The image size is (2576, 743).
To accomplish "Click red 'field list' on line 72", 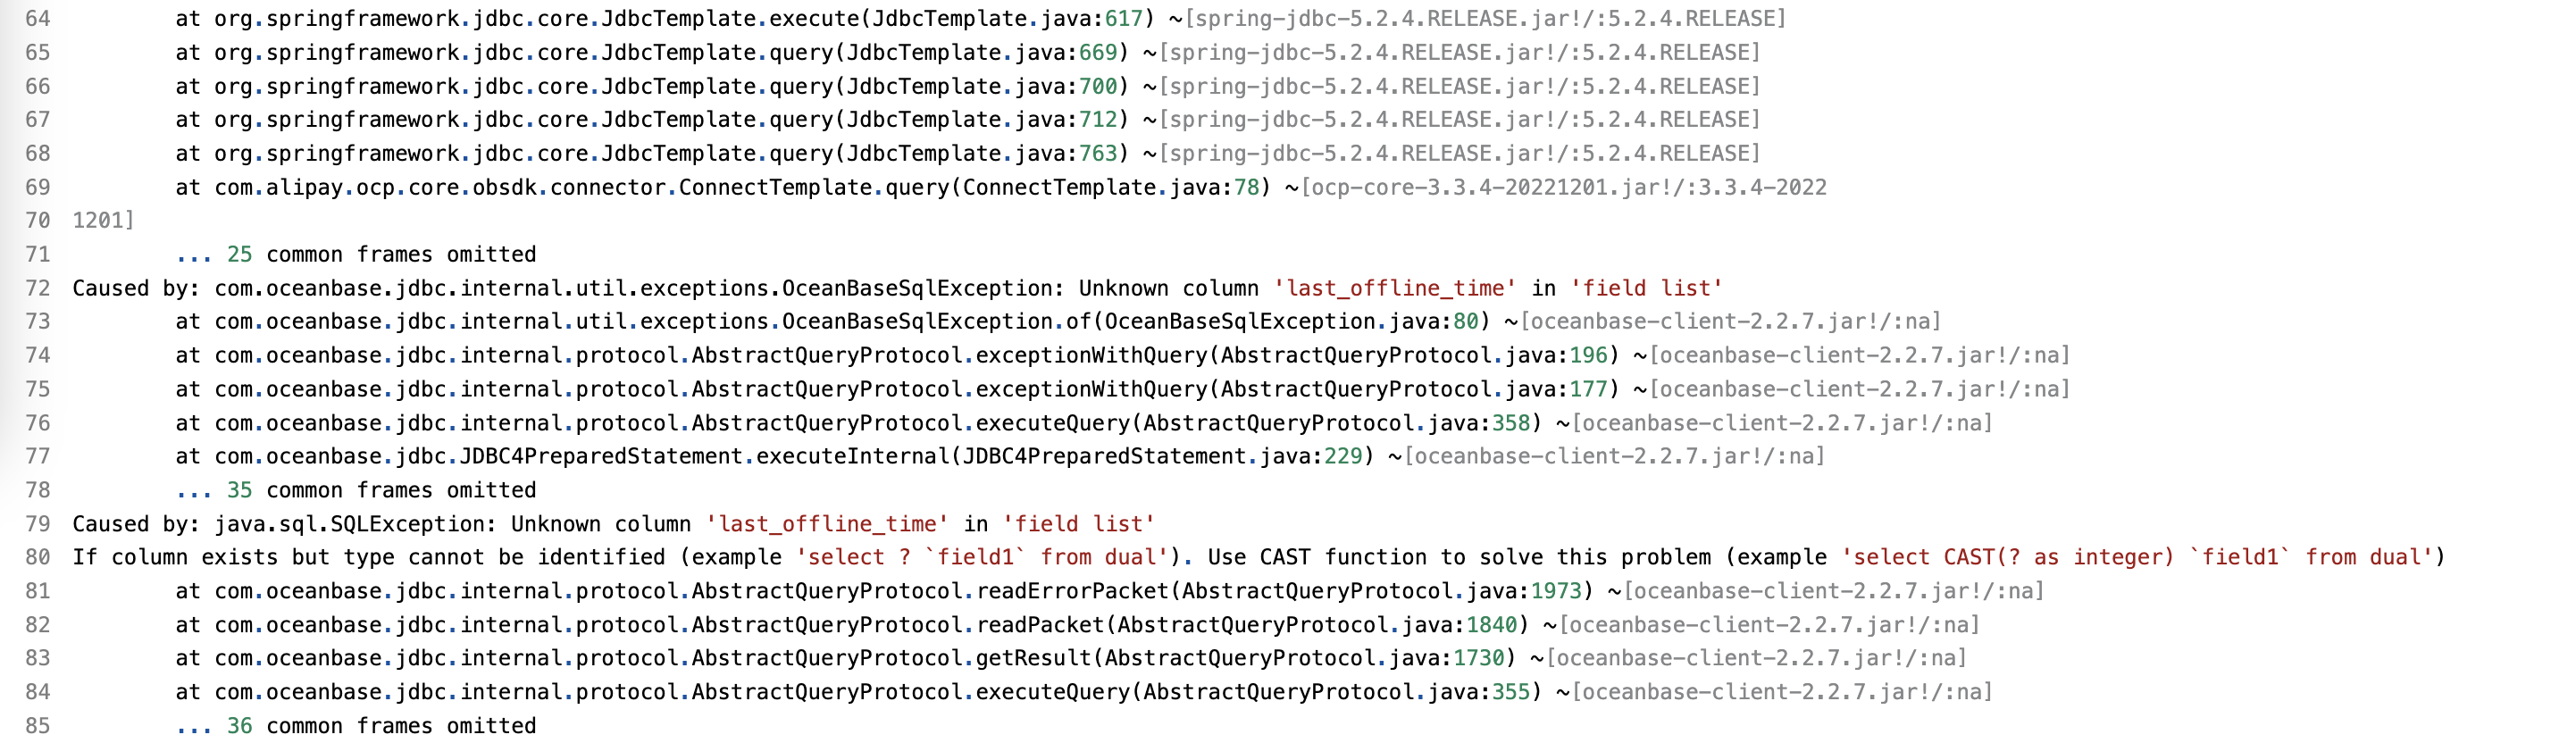I will tap(1647, 288).
